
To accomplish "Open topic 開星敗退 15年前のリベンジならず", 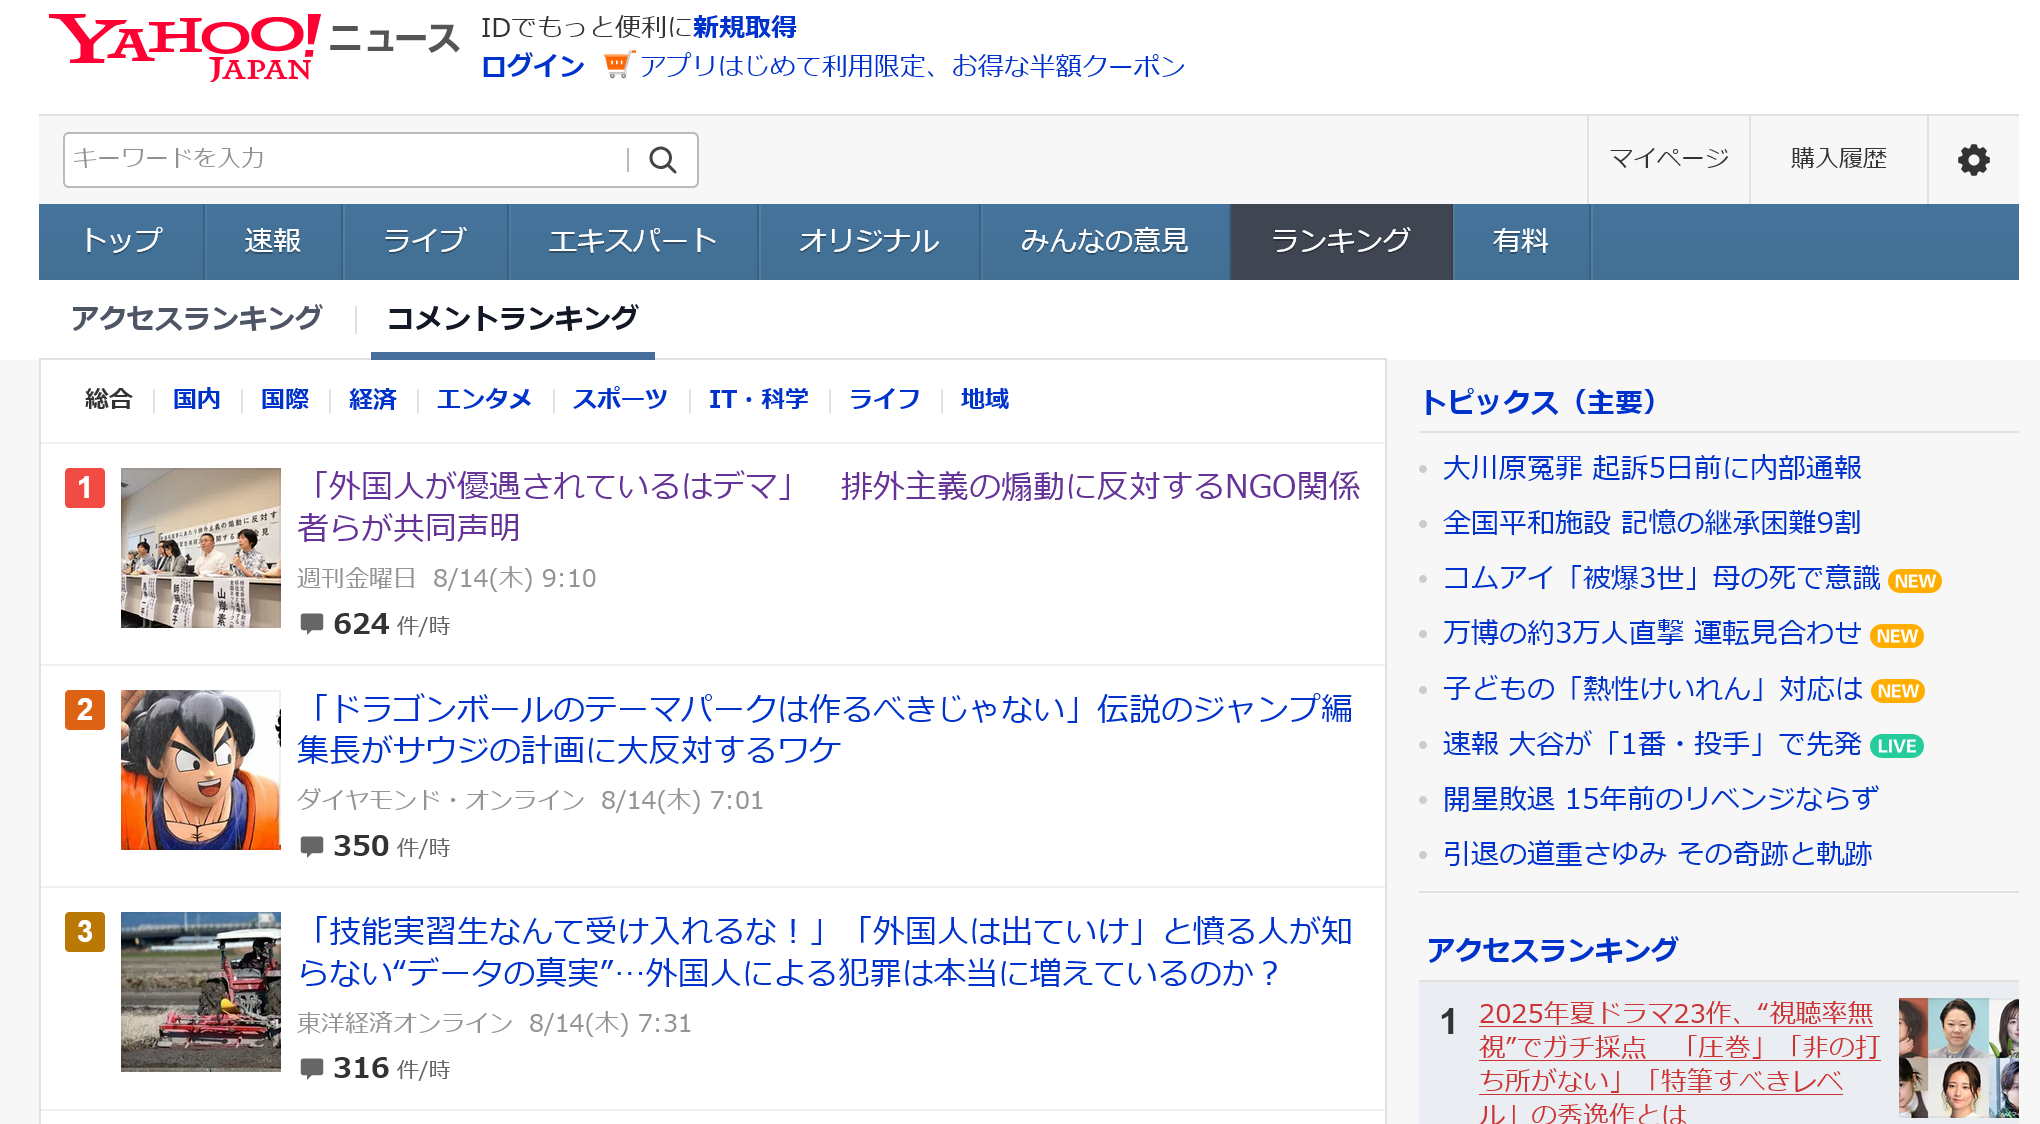I will coord(1661,799).
